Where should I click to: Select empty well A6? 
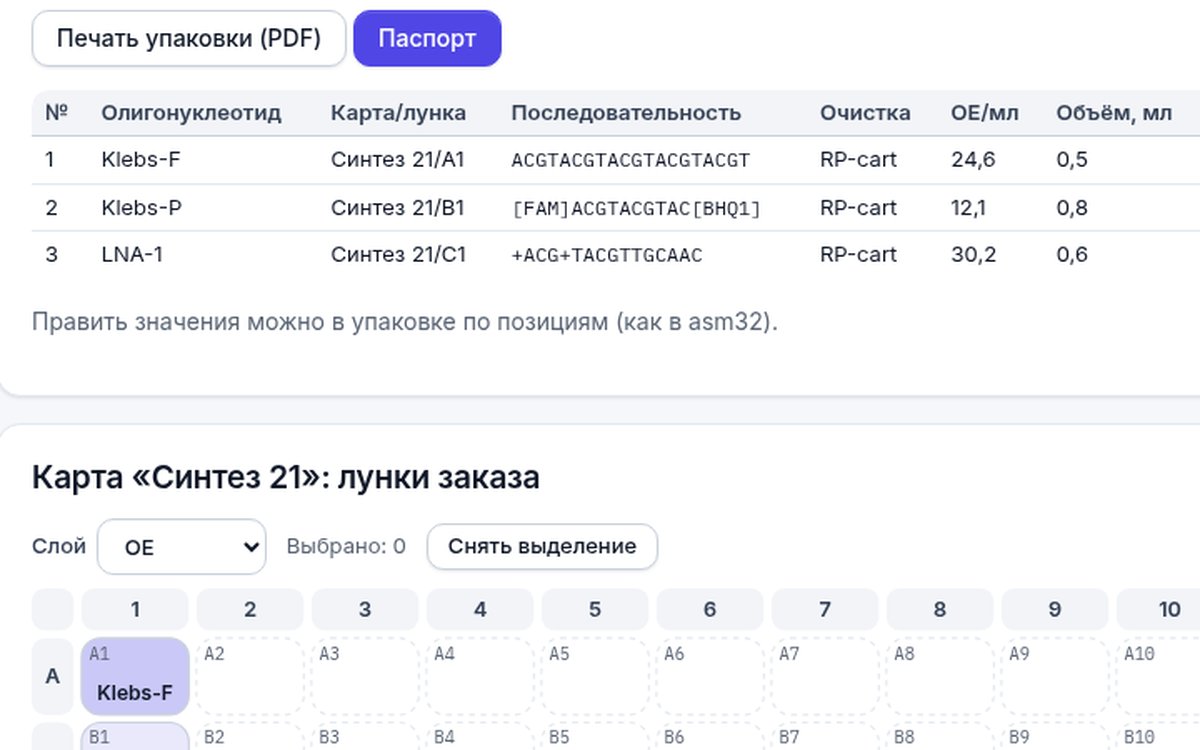710,676
